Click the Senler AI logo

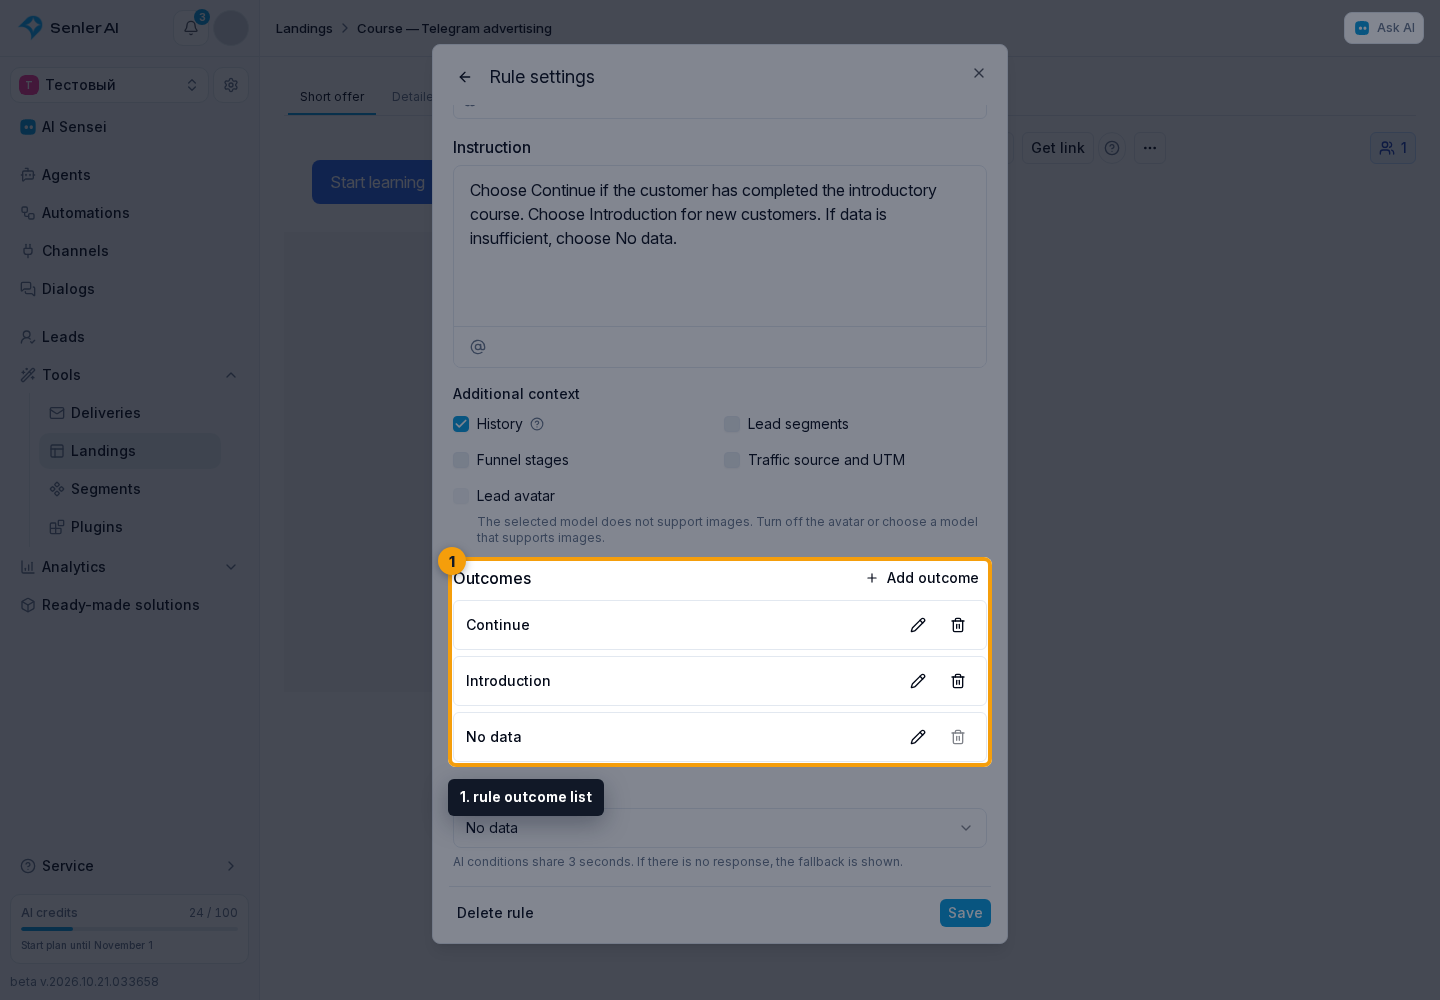click(69, 28)
